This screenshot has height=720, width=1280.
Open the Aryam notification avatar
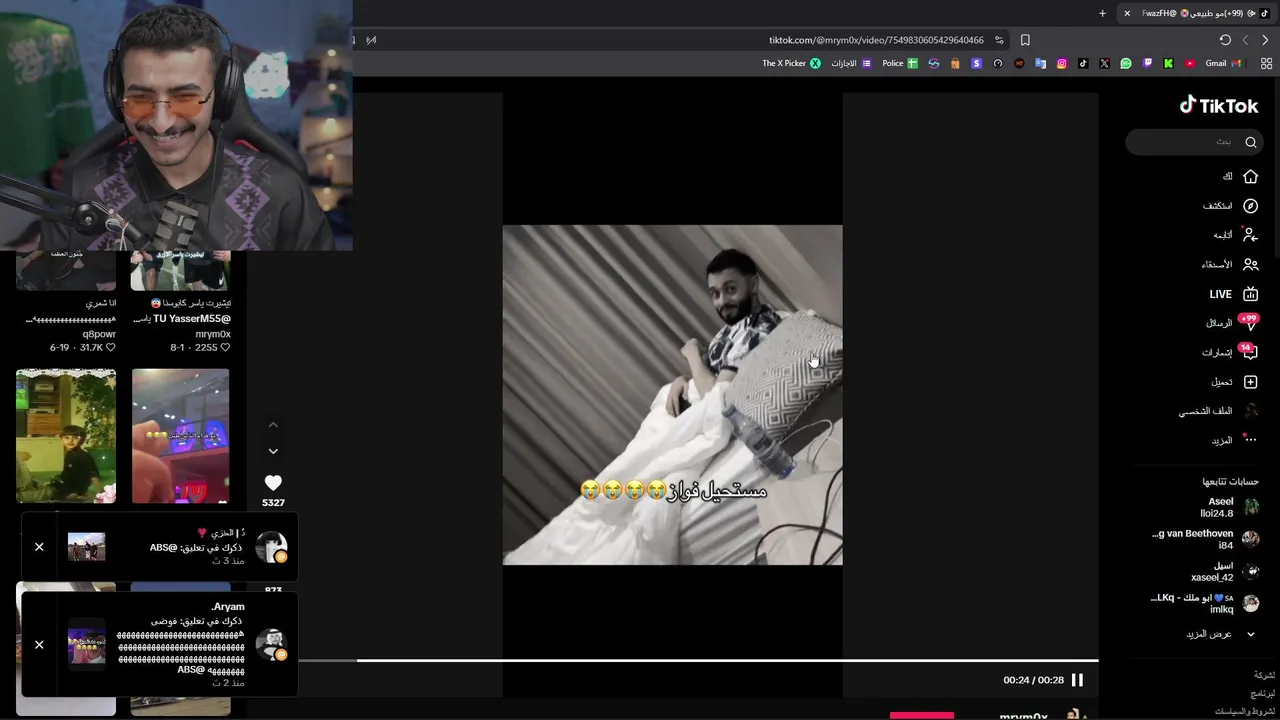tap(271, 644)
